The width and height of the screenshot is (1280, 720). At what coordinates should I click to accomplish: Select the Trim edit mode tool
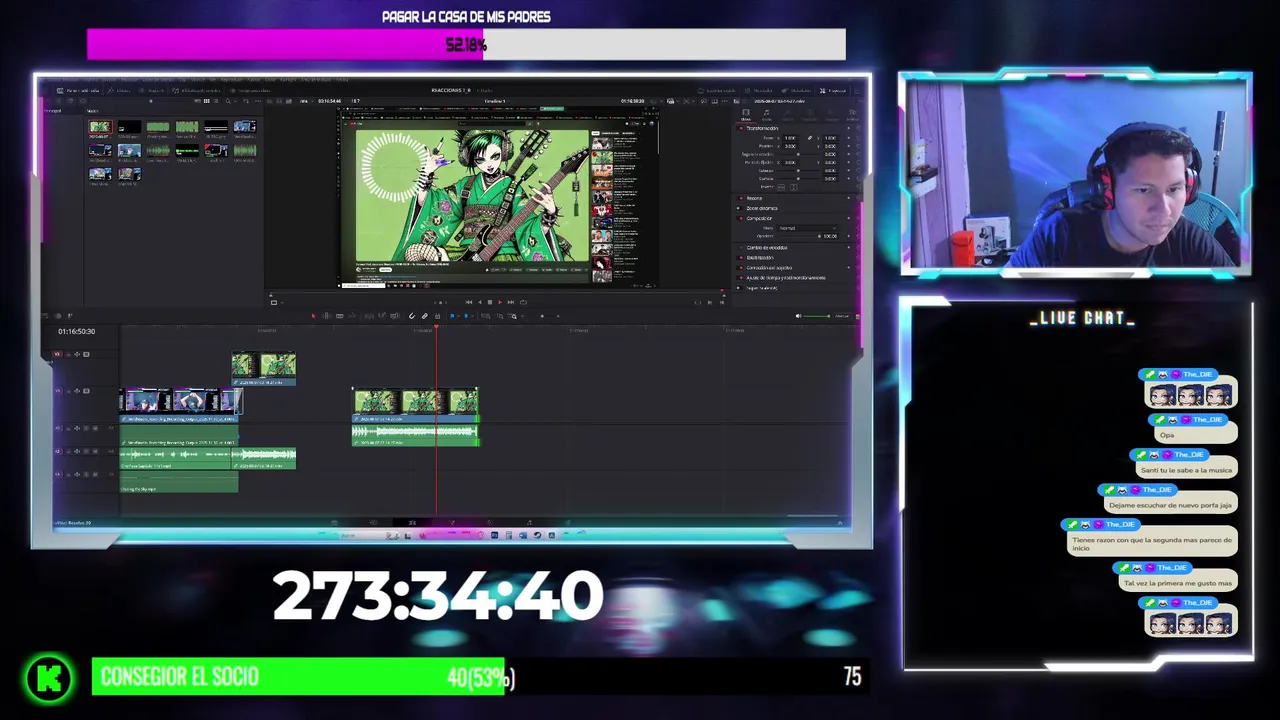click(326, 316)
